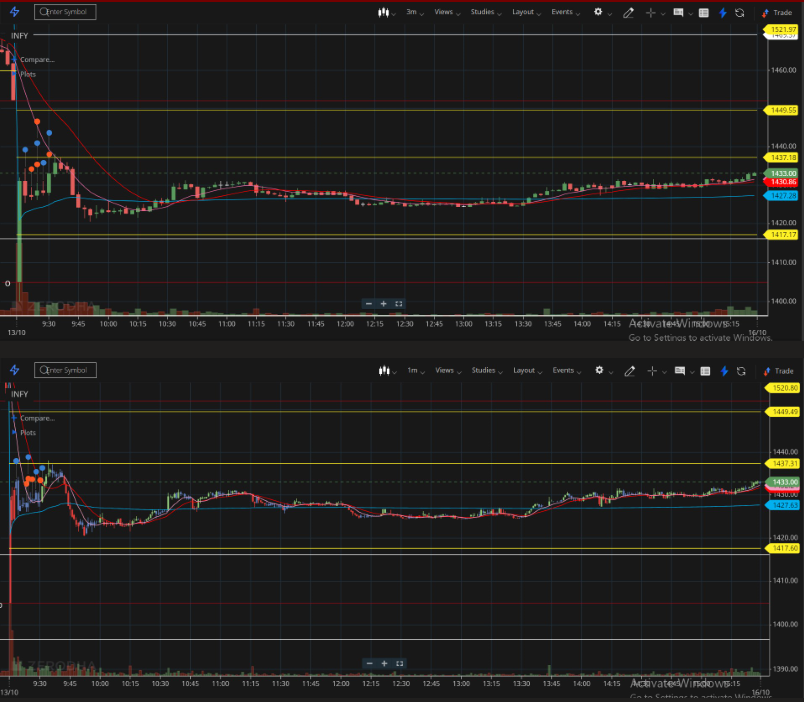
Task: Click the blue 1427.28 price label
Action: 781,196
